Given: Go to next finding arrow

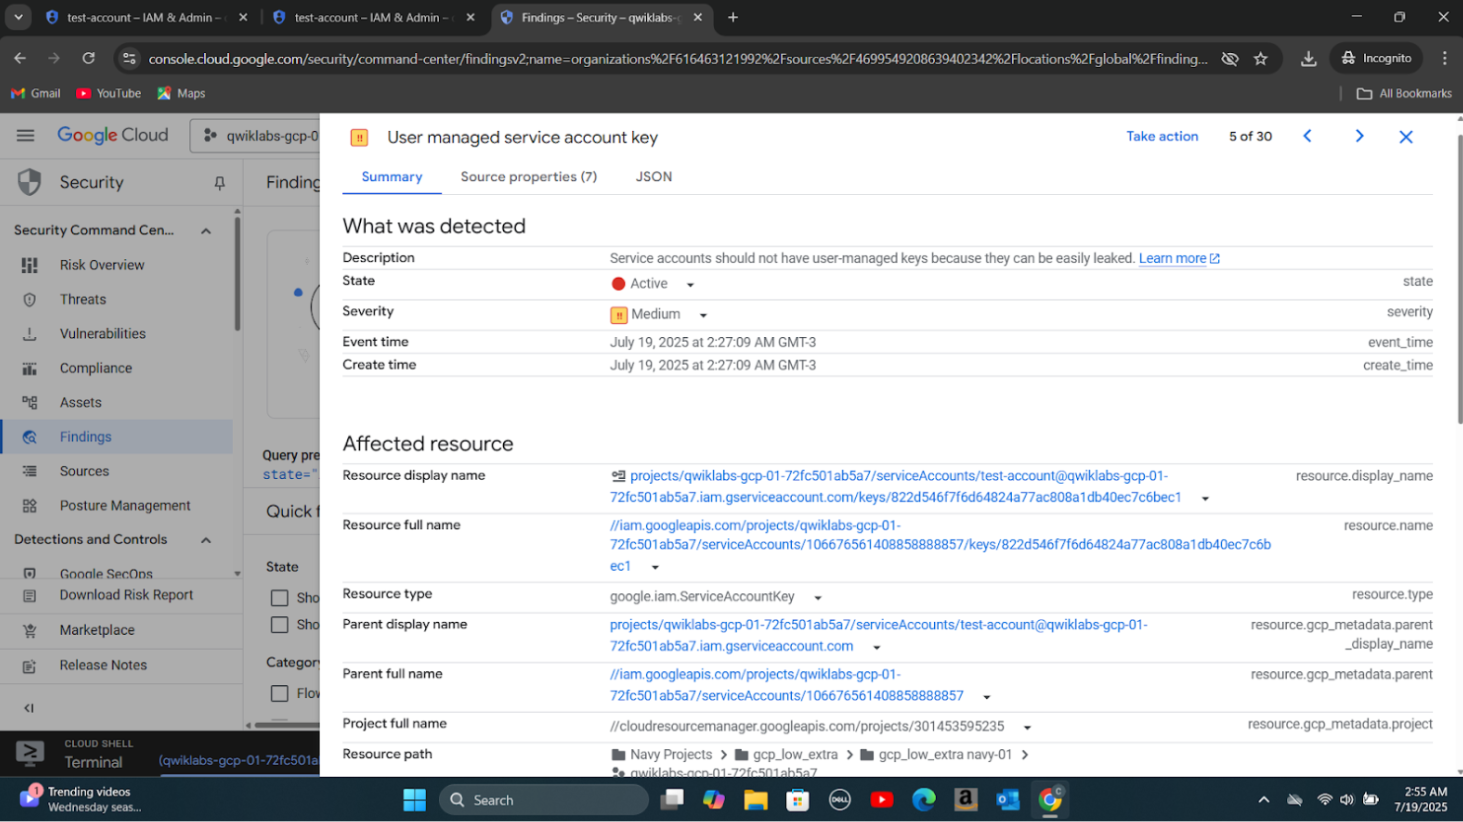Looking at the screenshot, I should coord(1359,136).
